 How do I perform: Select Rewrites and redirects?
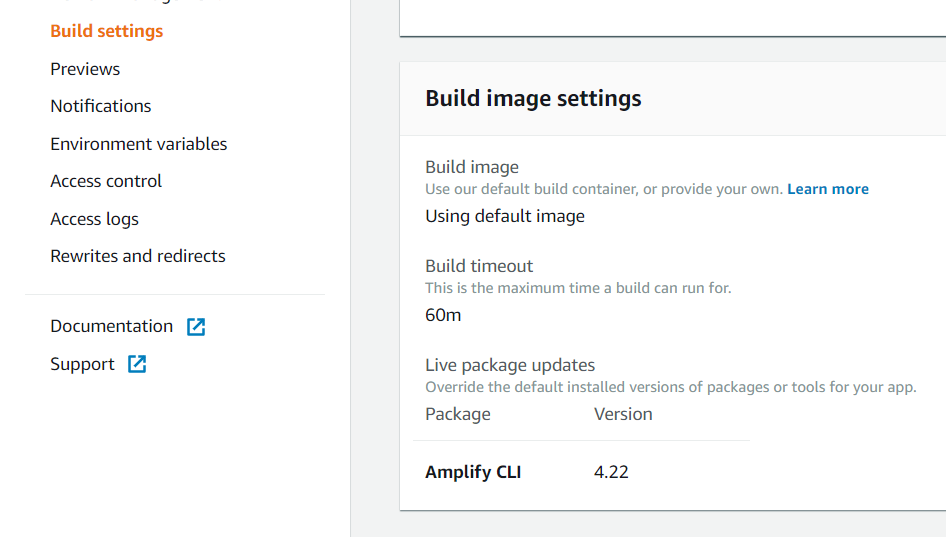point(138,256)
